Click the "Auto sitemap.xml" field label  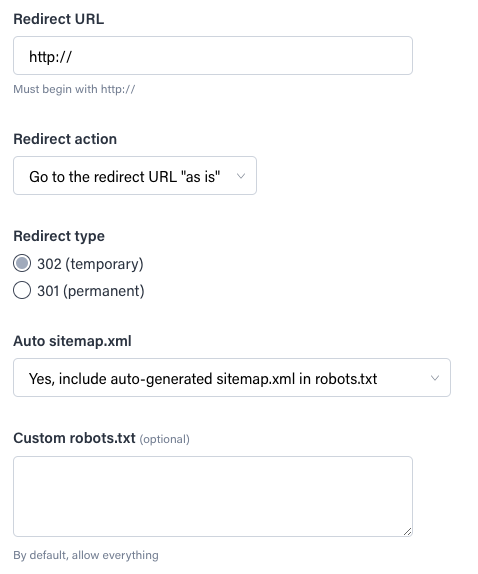click(x=72, y=341)
